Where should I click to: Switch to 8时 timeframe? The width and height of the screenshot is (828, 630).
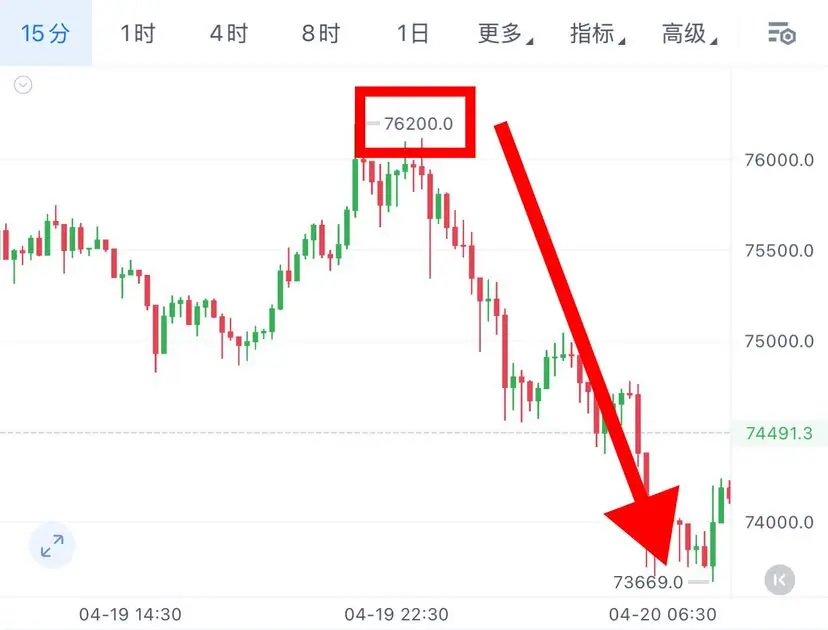[321, 34]
